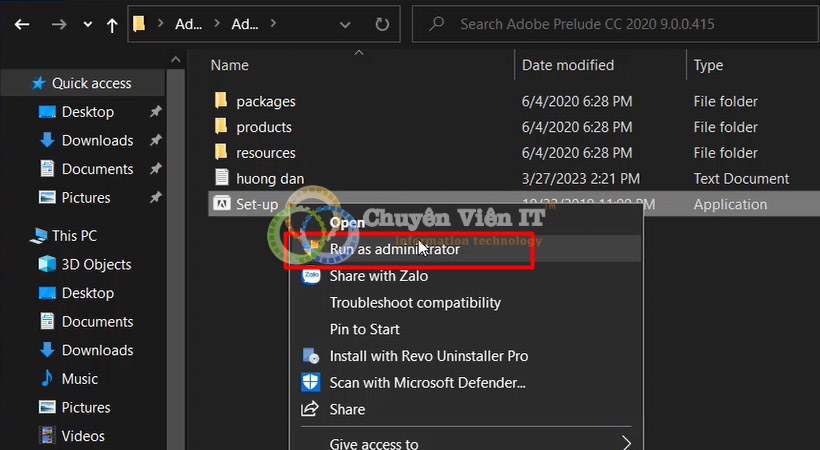Expand the Give access to submenu
820x450 pixels.
626,443
